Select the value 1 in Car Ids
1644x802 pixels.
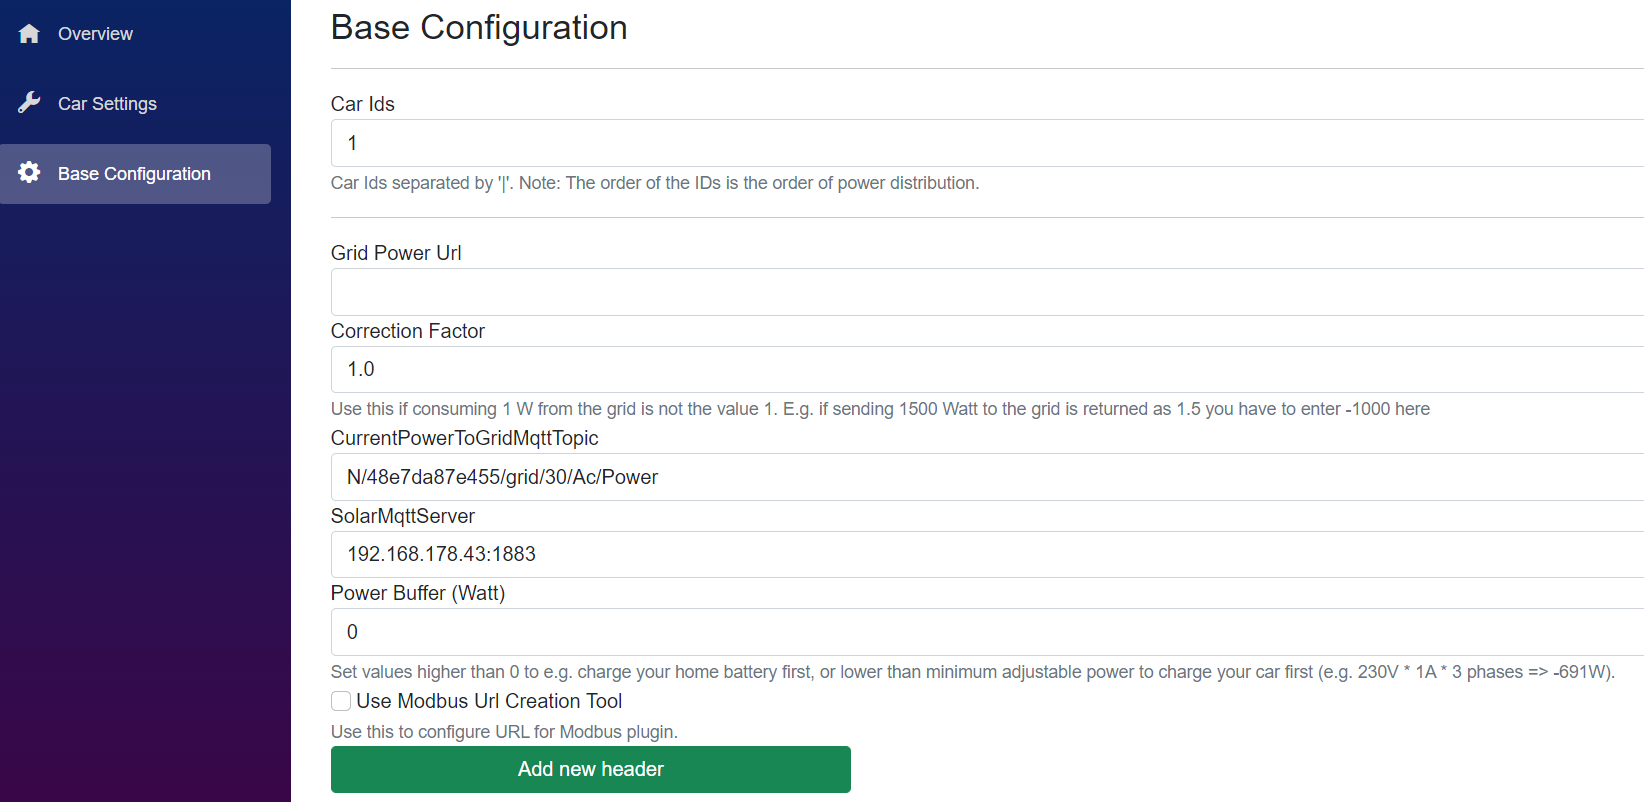(x=352, y=143)
